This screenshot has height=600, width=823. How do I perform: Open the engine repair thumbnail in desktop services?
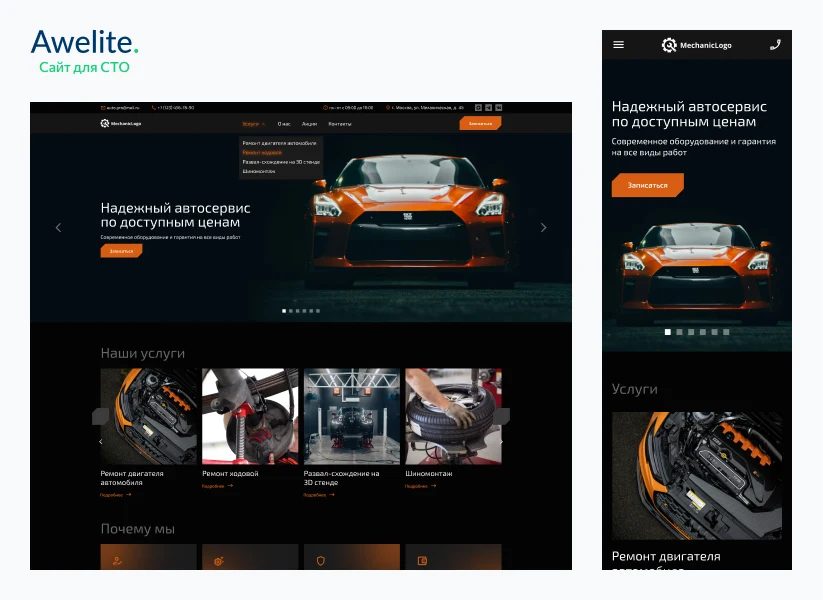[x=149, y=416]
